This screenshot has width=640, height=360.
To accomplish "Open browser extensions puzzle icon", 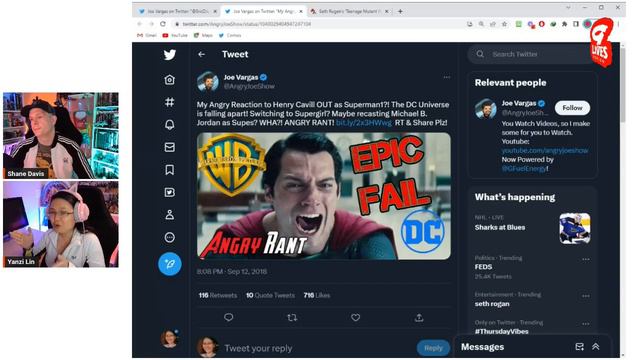I will click(564, 24).
